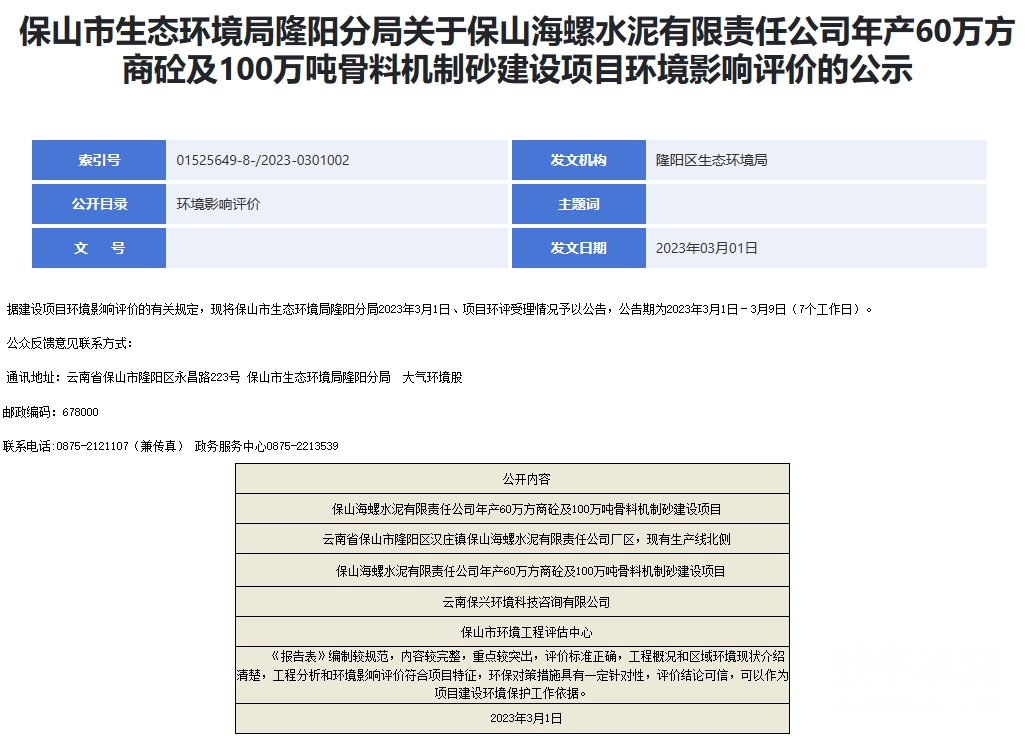
Task: Click the 保山市环境工程评估中心 row
Action: click(x=512, y=632)
